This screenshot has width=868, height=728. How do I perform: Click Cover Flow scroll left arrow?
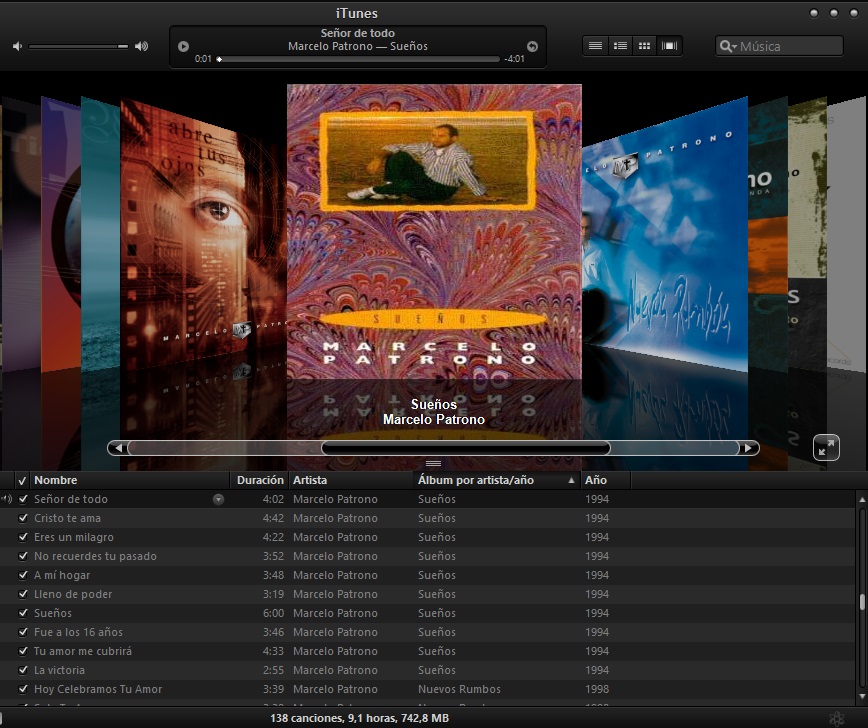tap(117, 448)
